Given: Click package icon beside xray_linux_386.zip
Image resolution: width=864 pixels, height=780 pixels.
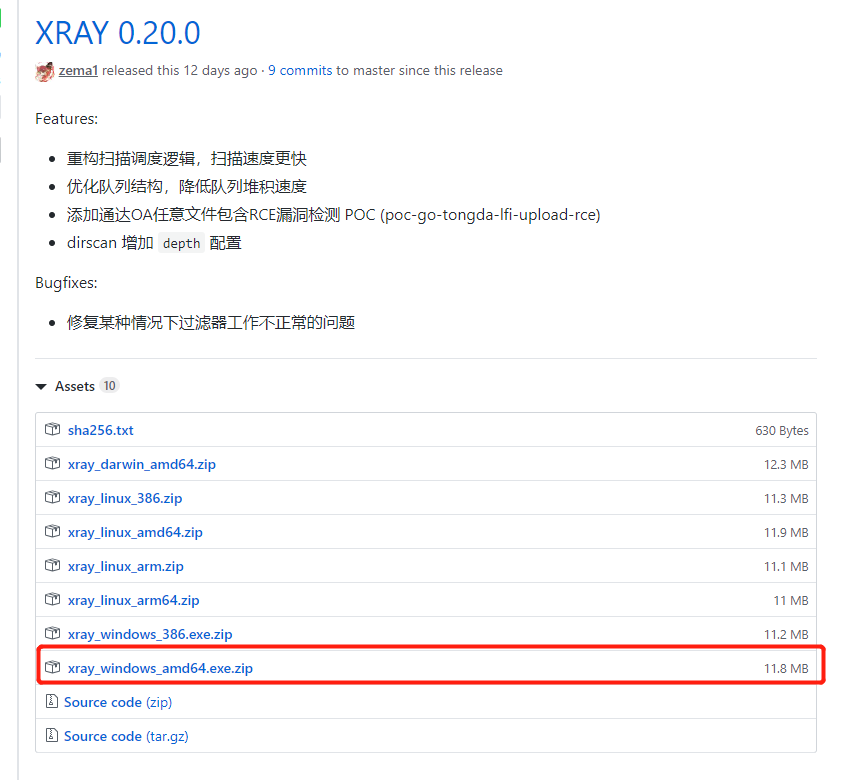Looking at the screenshot, I should (x=52, y=497).
